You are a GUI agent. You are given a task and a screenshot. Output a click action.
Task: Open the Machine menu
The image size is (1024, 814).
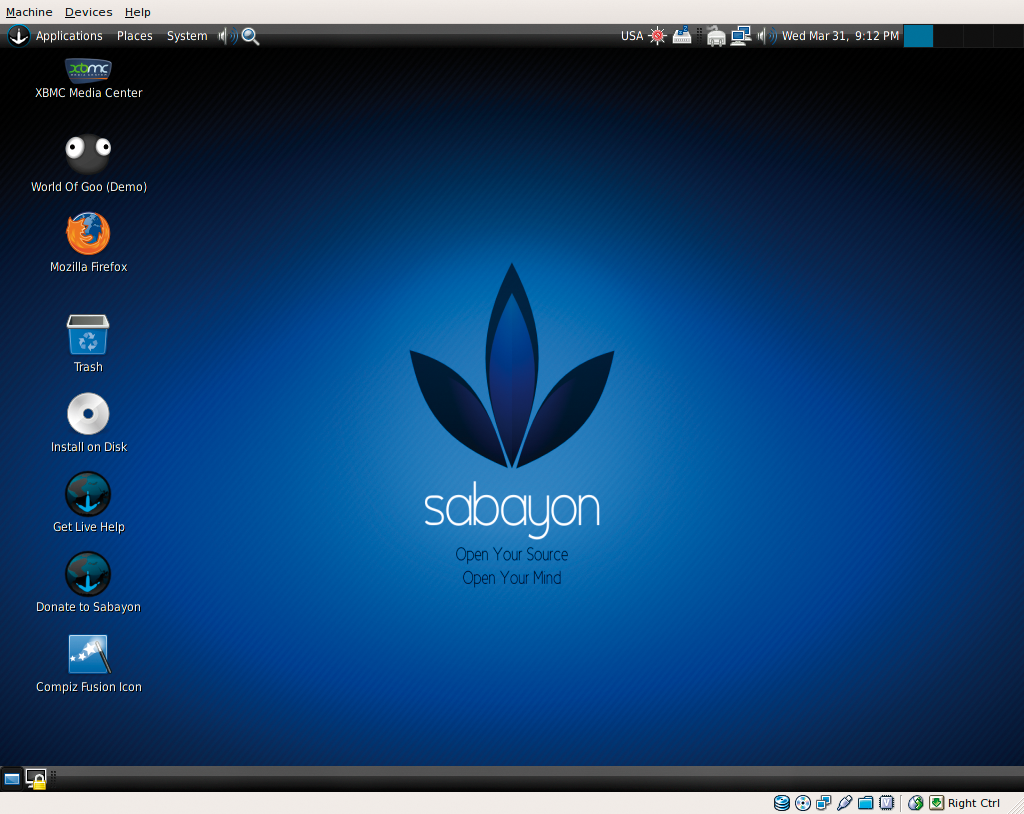click(x=29, y=12)
